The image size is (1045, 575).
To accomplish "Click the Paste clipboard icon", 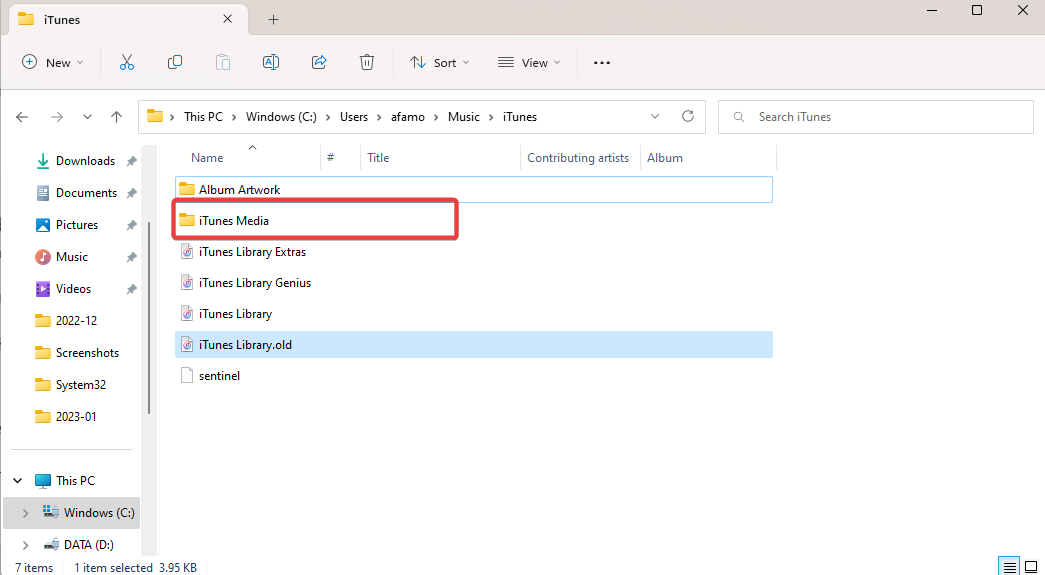I will pos(223,63).
